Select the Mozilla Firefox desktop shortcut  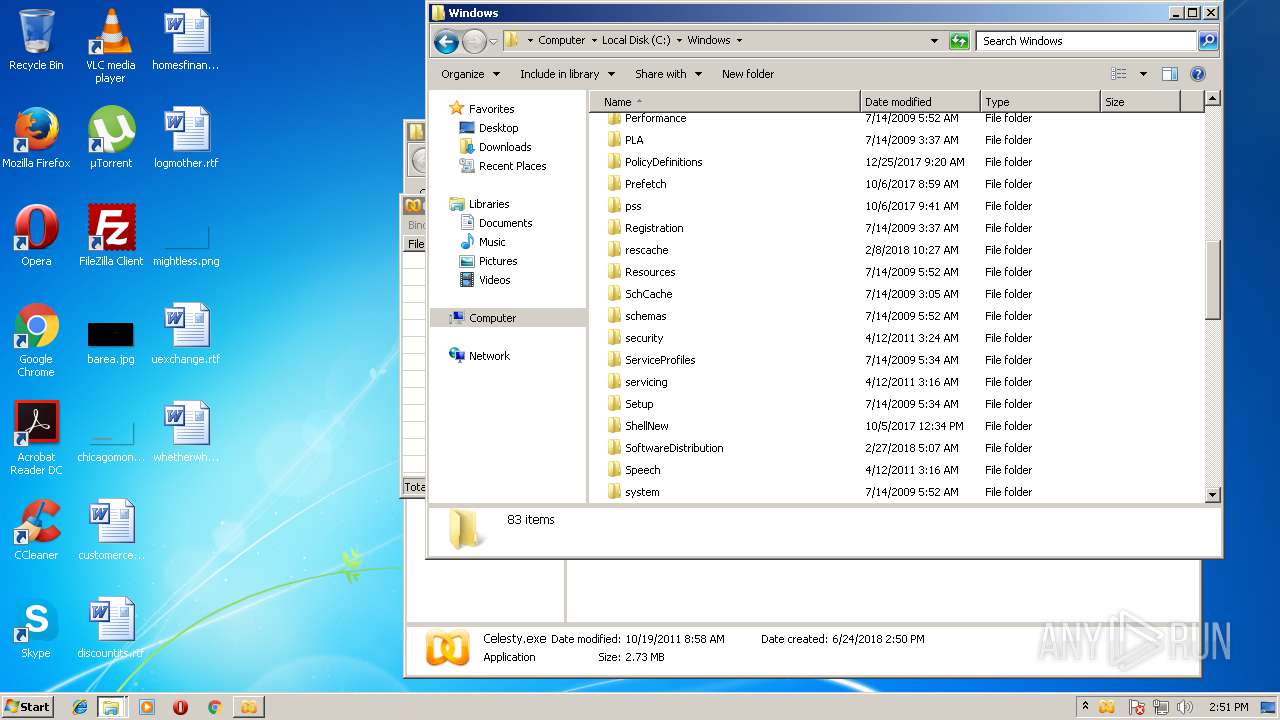36,138
